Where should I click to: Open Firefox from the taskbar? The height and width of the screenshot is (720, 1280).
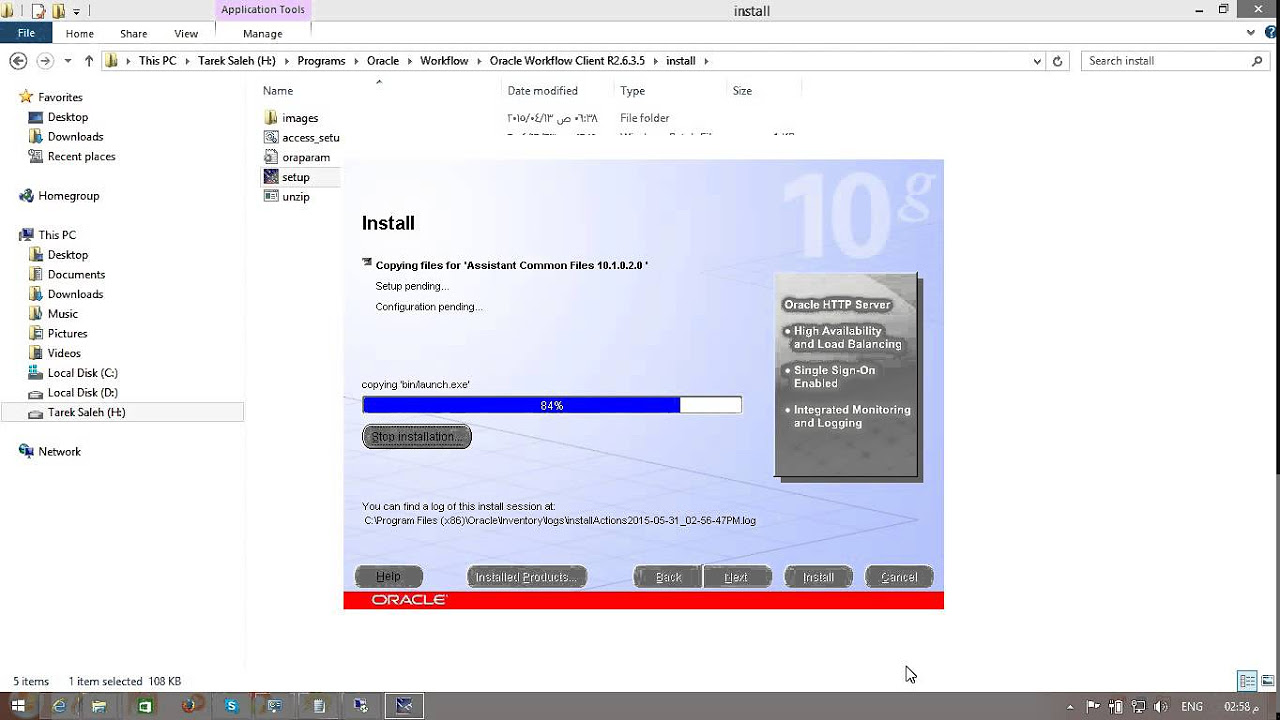188,706
